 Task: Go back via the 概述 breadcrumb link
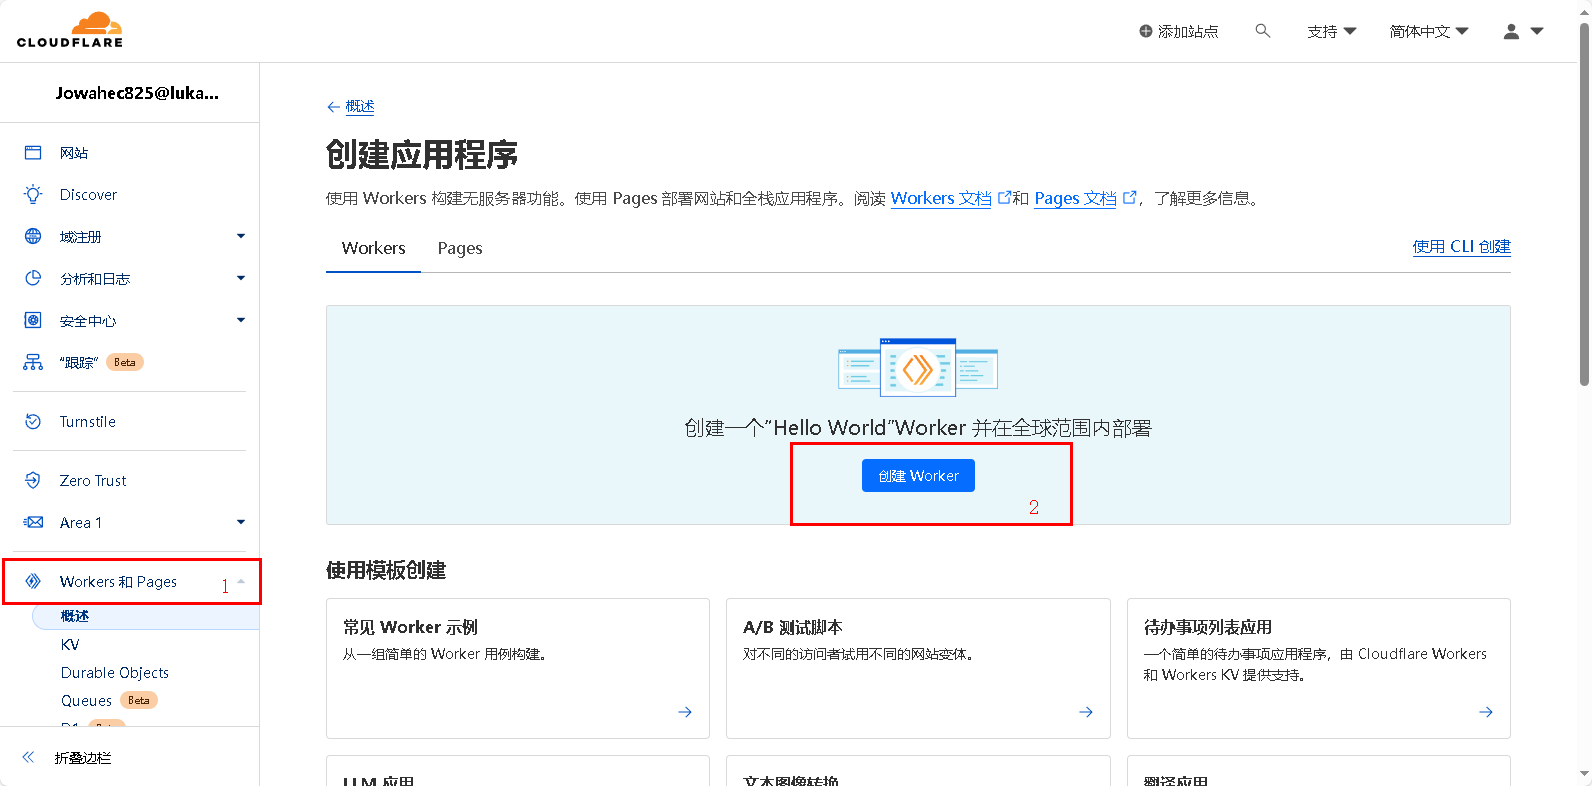[x=360, y=107]
